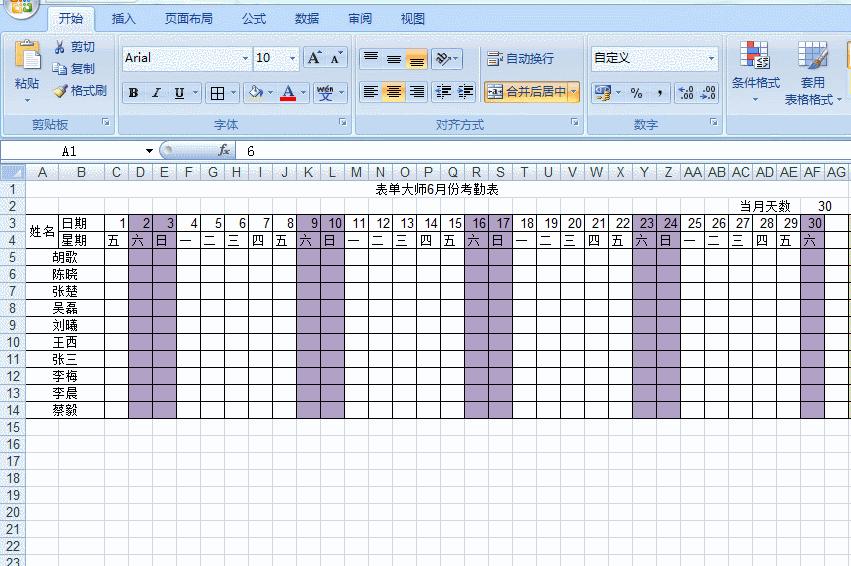
Task: Open the Clipboard (剪贴板) dialog launcher
Action: (106, 123)
